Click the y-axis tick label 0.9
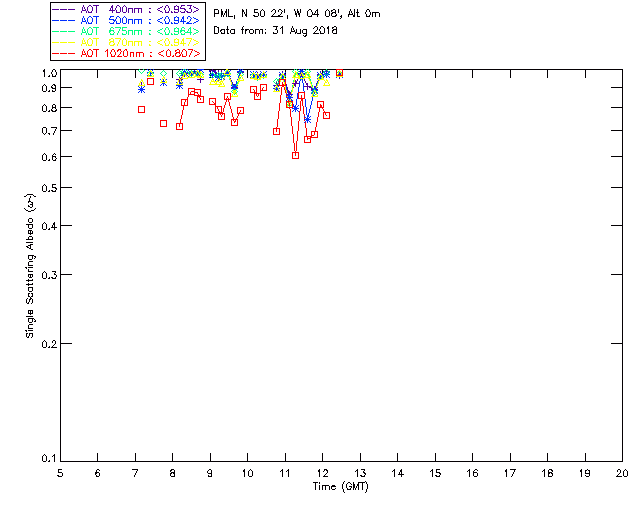 point(49,88)
